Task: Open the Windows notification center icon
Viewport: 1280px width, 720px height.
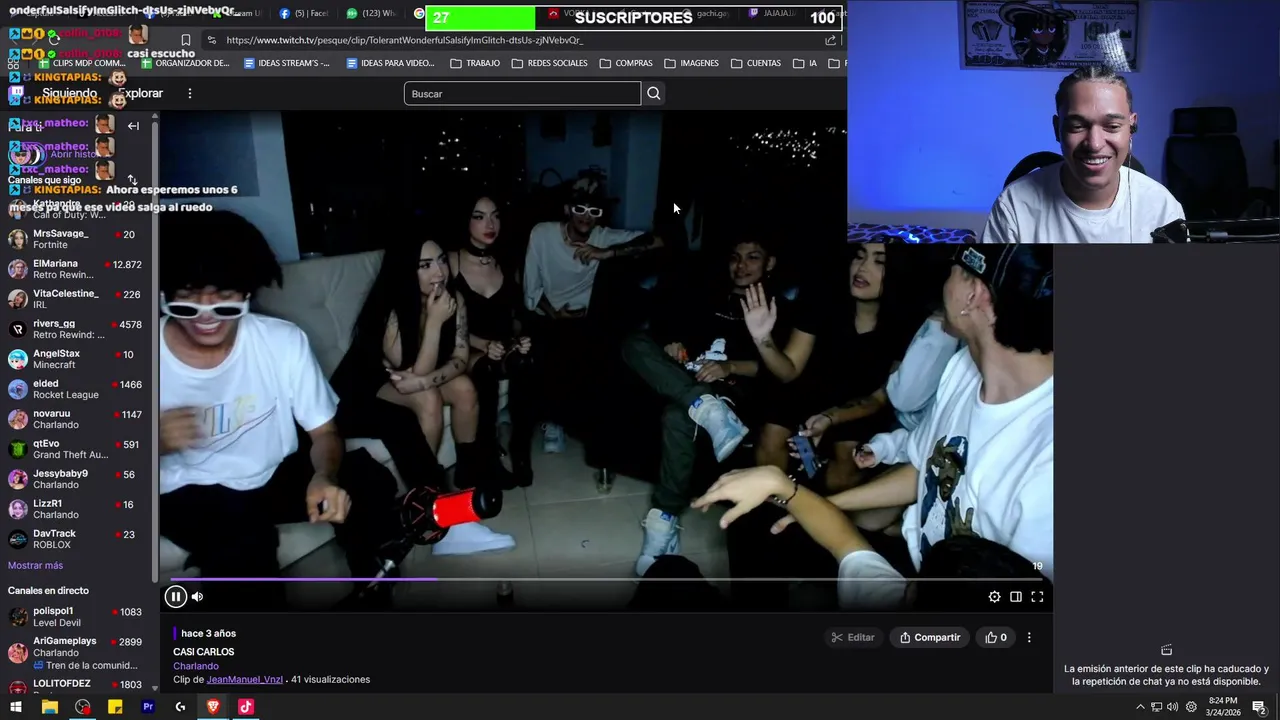Action: tap(1259, 707)
